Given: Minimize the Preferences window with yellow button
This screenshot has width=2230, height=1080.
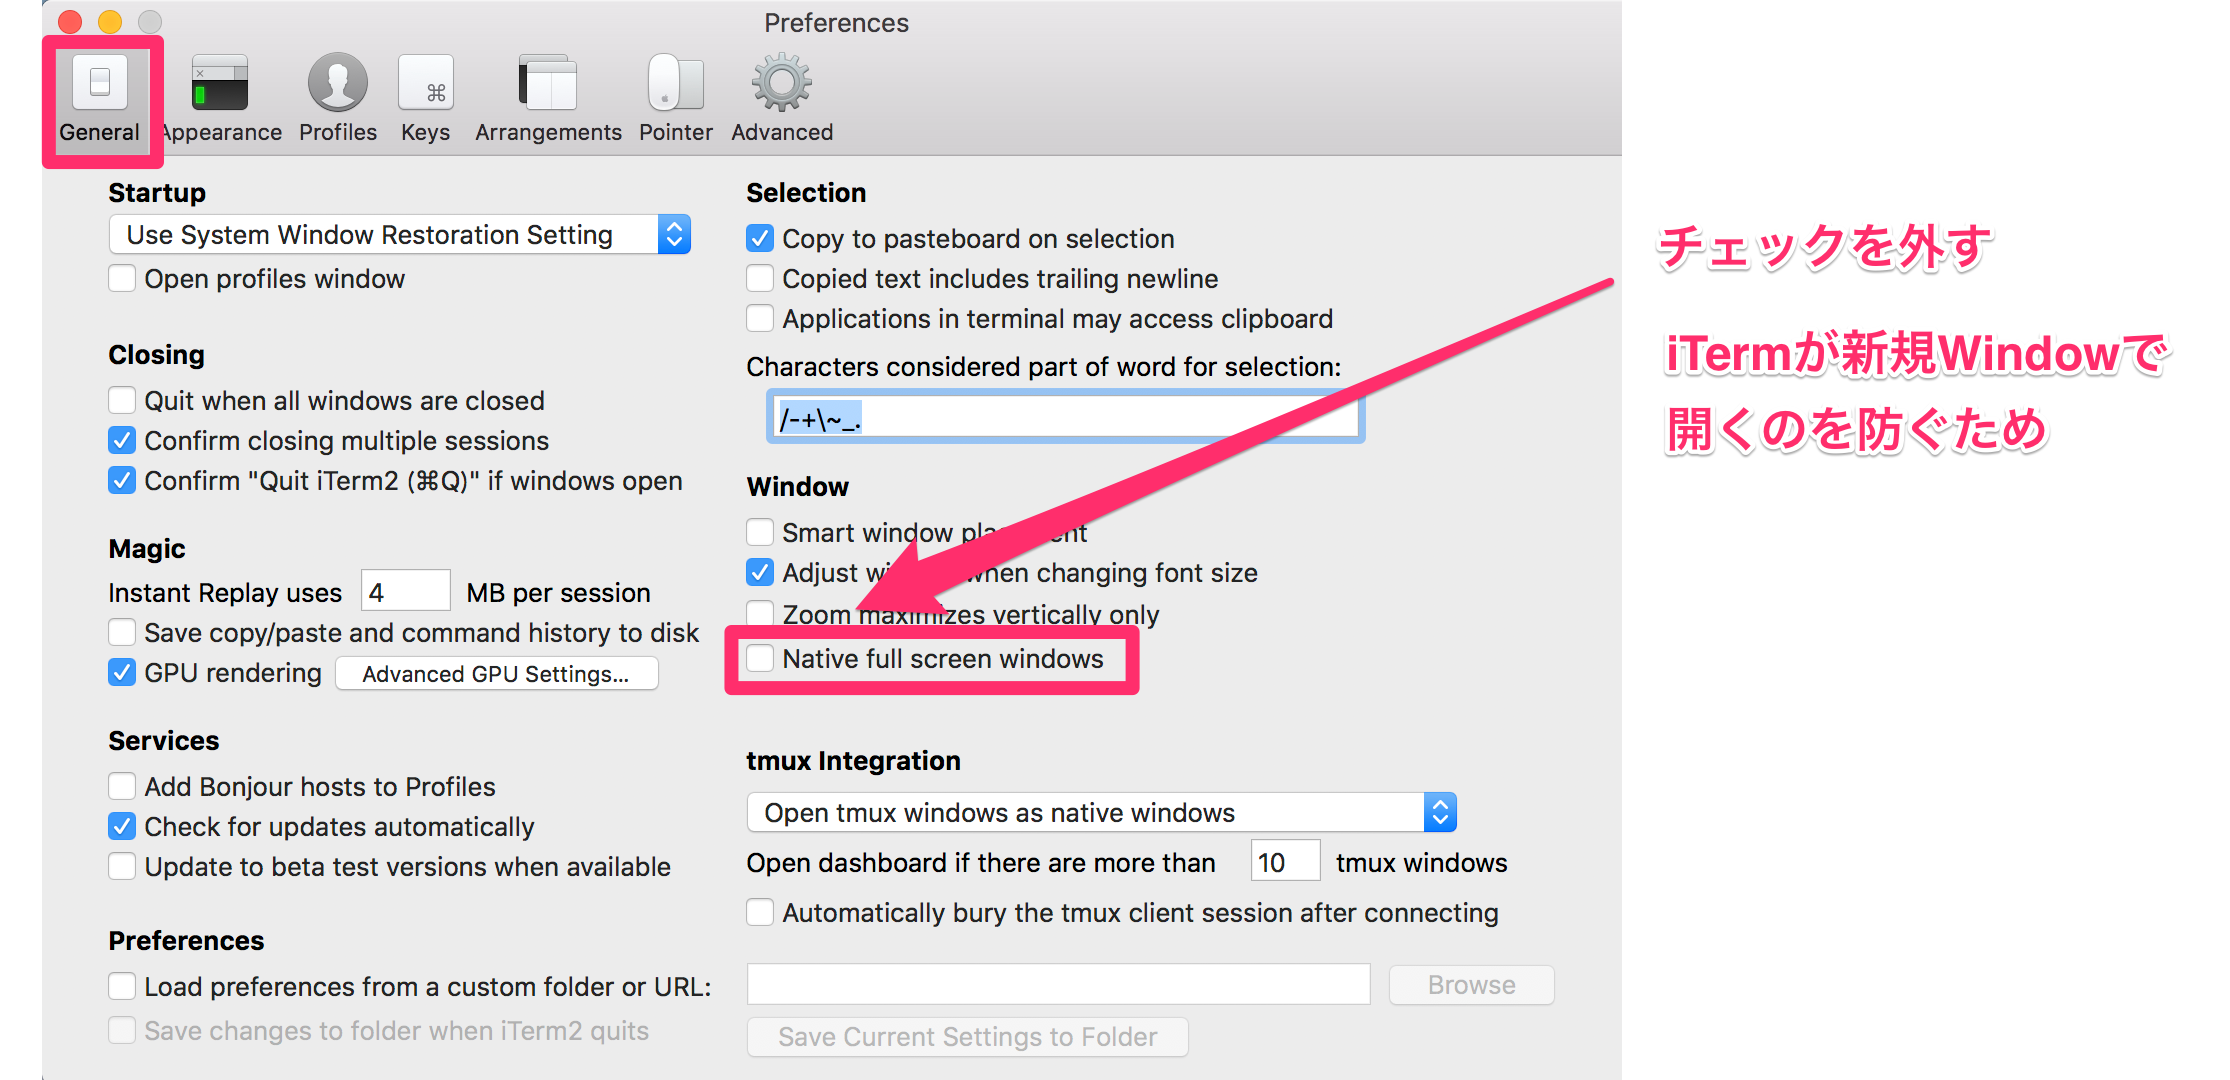Looking at the screenshot, I should (x=110, y=22).
